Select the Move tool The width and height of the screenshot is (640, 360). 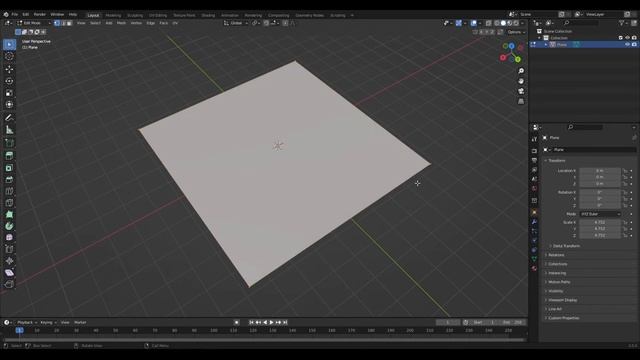(x=9, y=69)
